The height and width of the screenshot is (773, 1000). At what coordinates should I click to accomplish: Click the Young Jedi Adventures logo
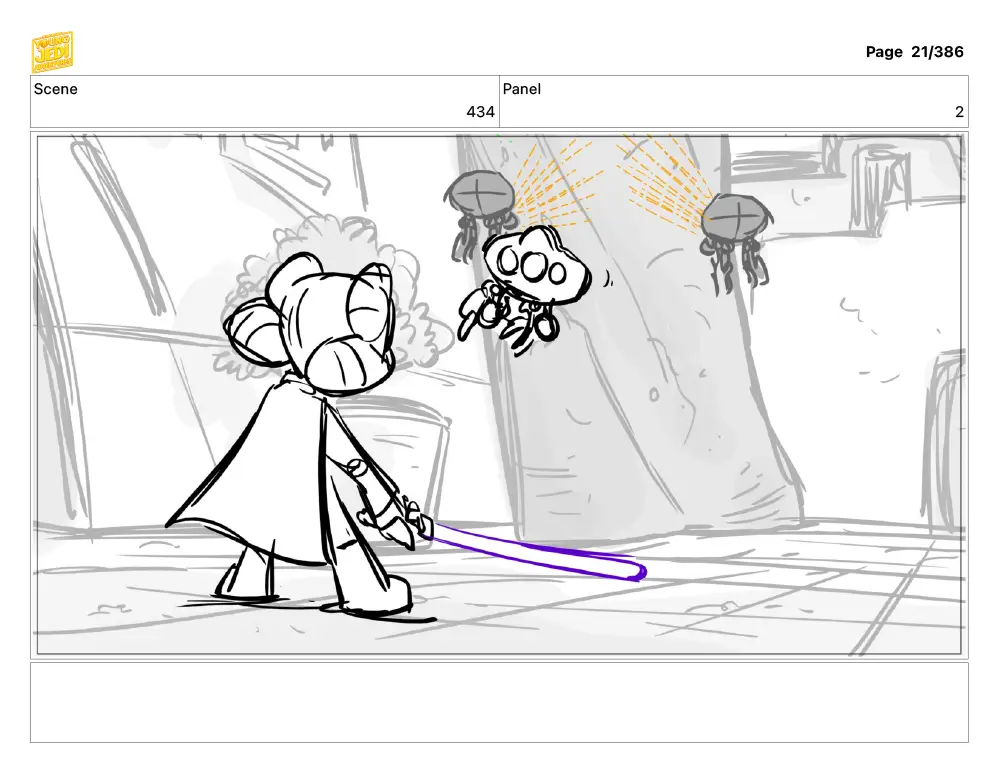[x=52, y=52]
